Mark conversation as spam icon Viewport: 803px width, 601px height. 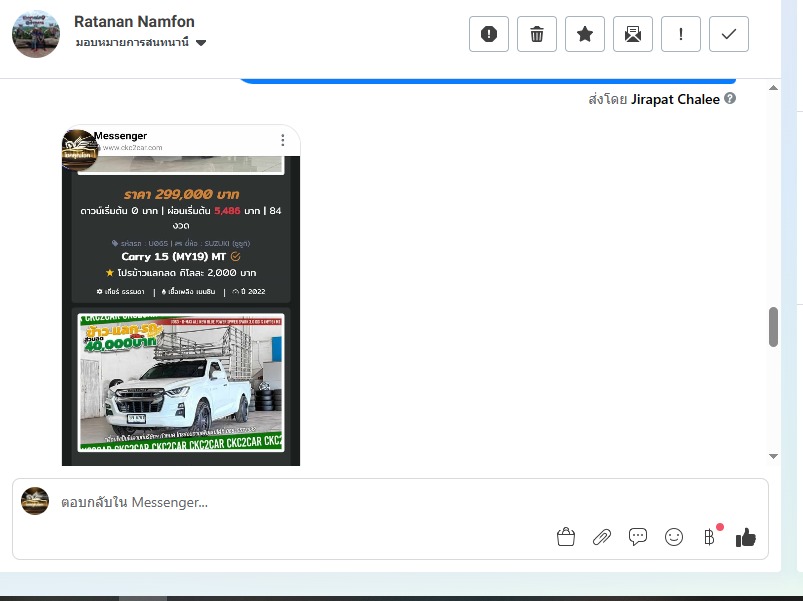[x=489, y=34]
